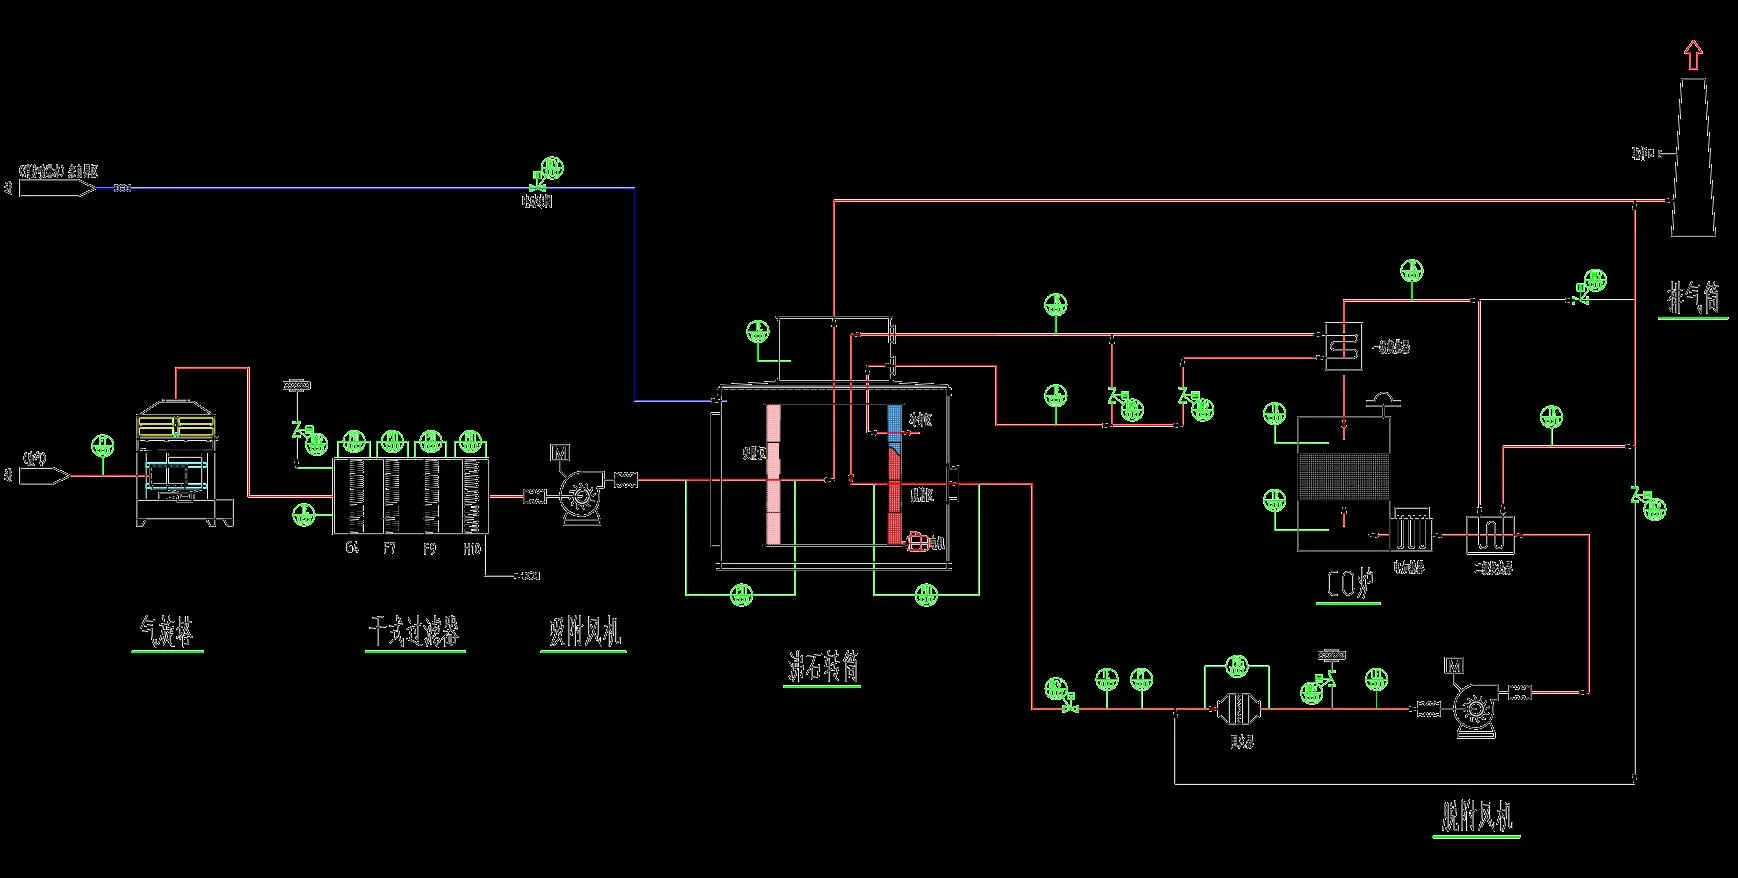This screenshot has width=1738, height=878.
Task: Click the 干式过滤器 label
Action: pyautogui.click(x=415, y=631)
